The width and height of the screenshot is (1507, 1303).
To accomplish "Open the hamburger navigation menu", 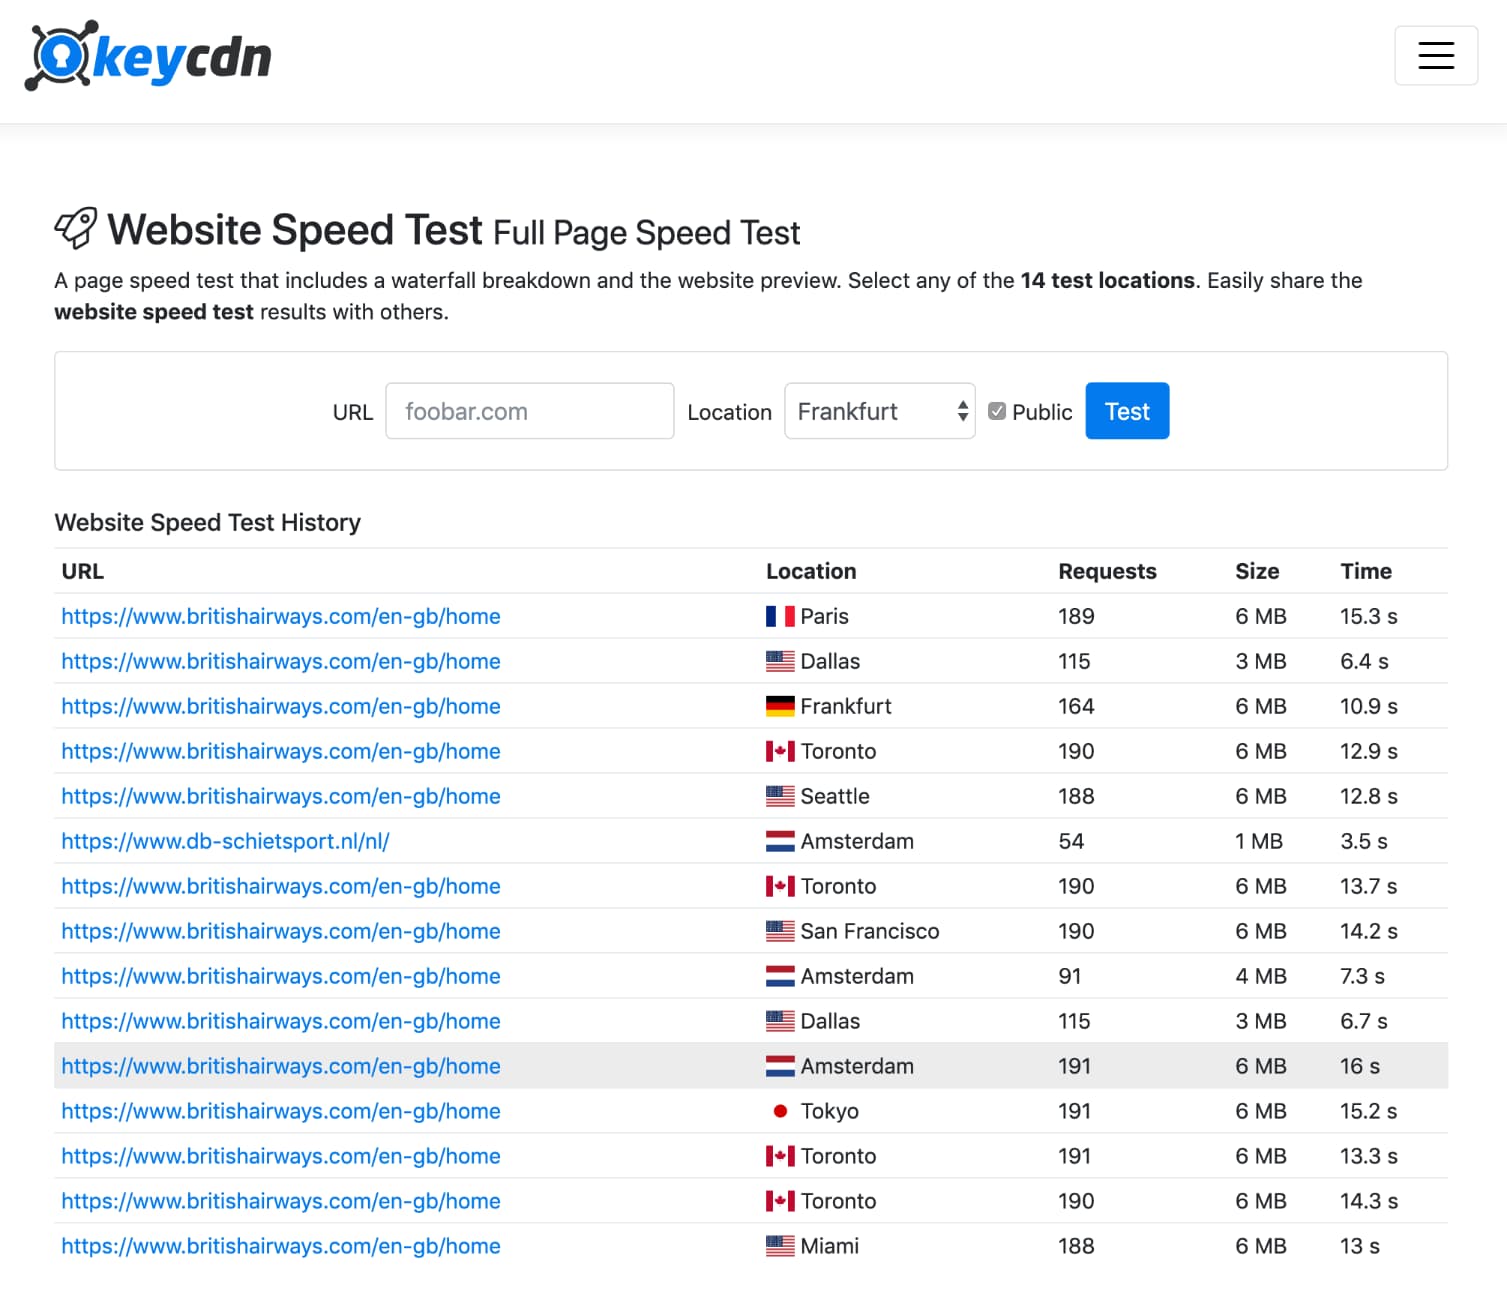I will point(1436,56).
